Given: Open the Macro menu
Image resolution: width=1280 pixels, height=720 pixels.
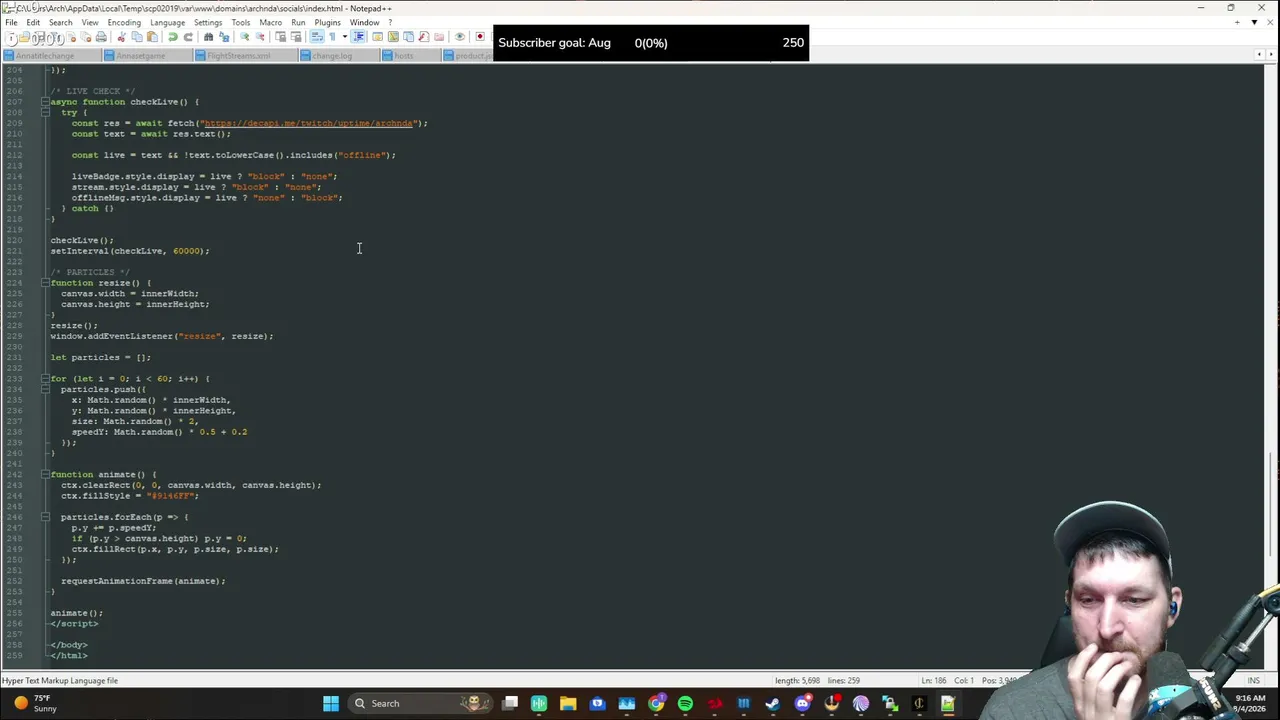Looking at the screenshot, I should coord(270,22).
